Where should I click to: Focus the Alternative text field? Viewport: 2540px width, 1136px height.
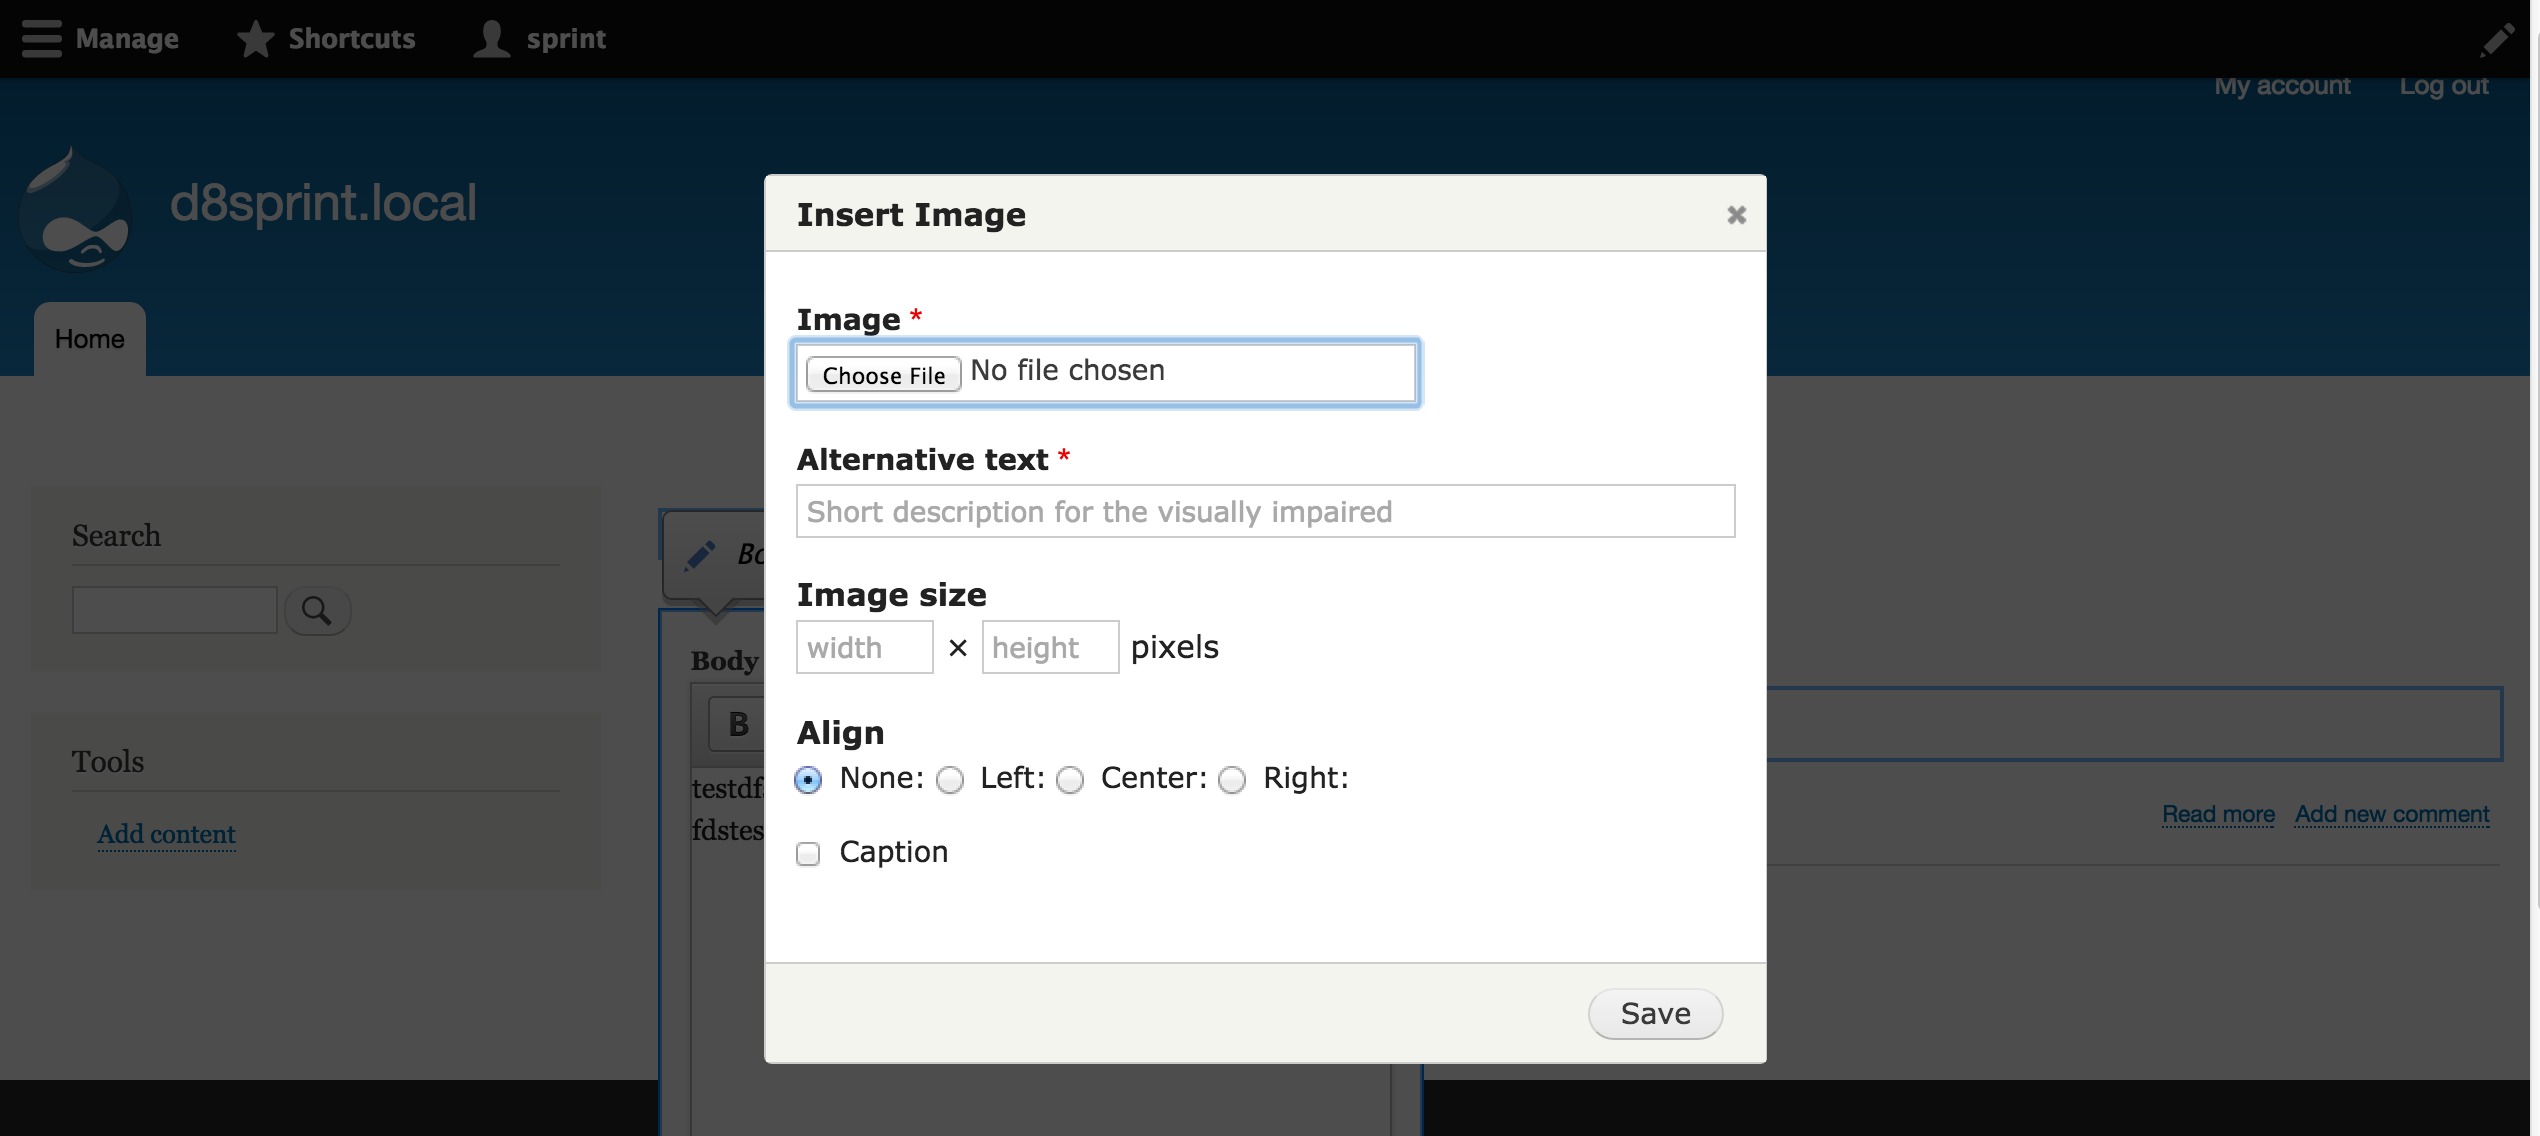(1265, 511)
